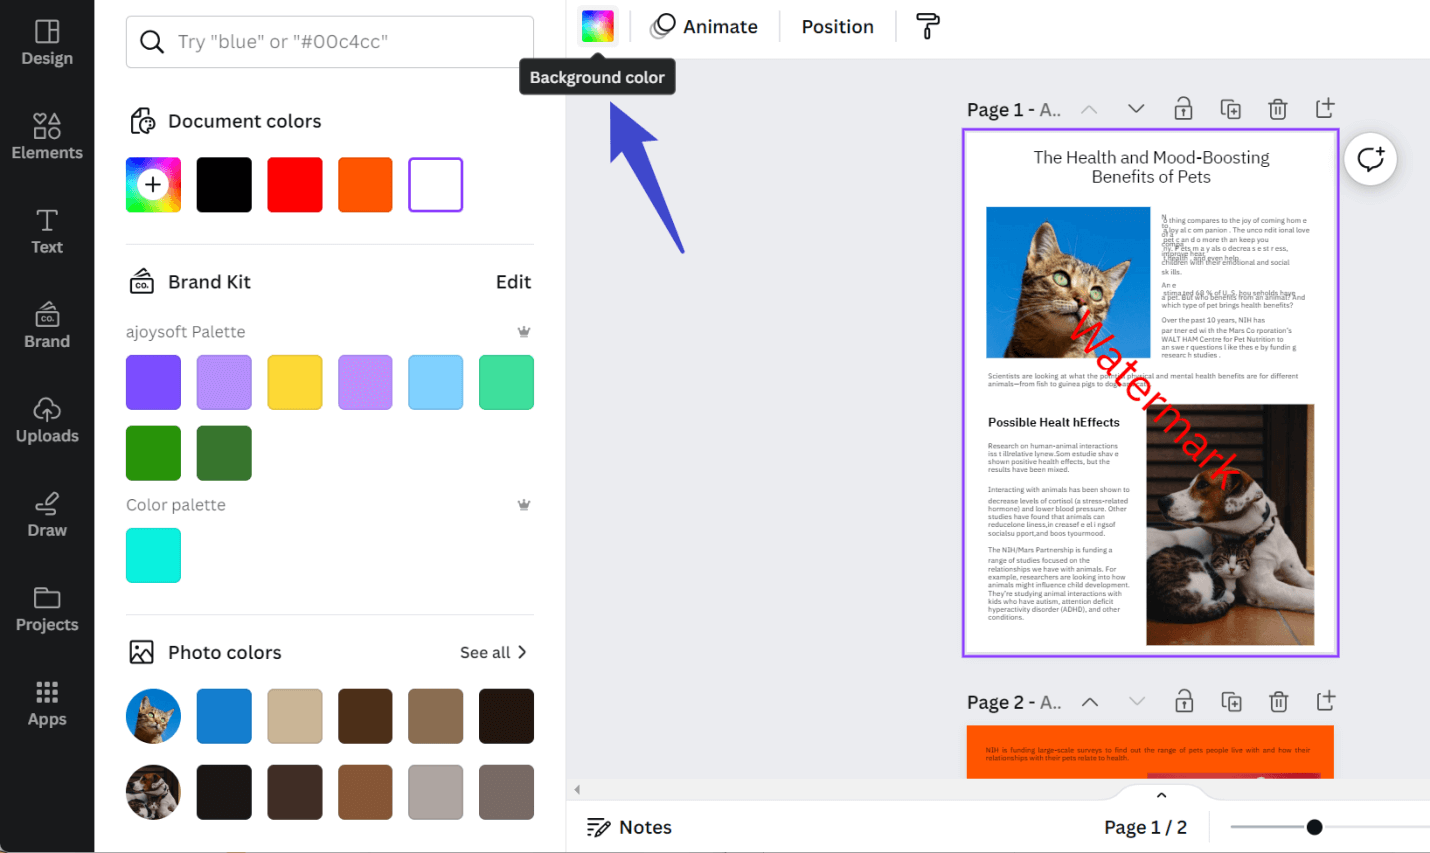Open the Position menu

click(x=837, y=26)
